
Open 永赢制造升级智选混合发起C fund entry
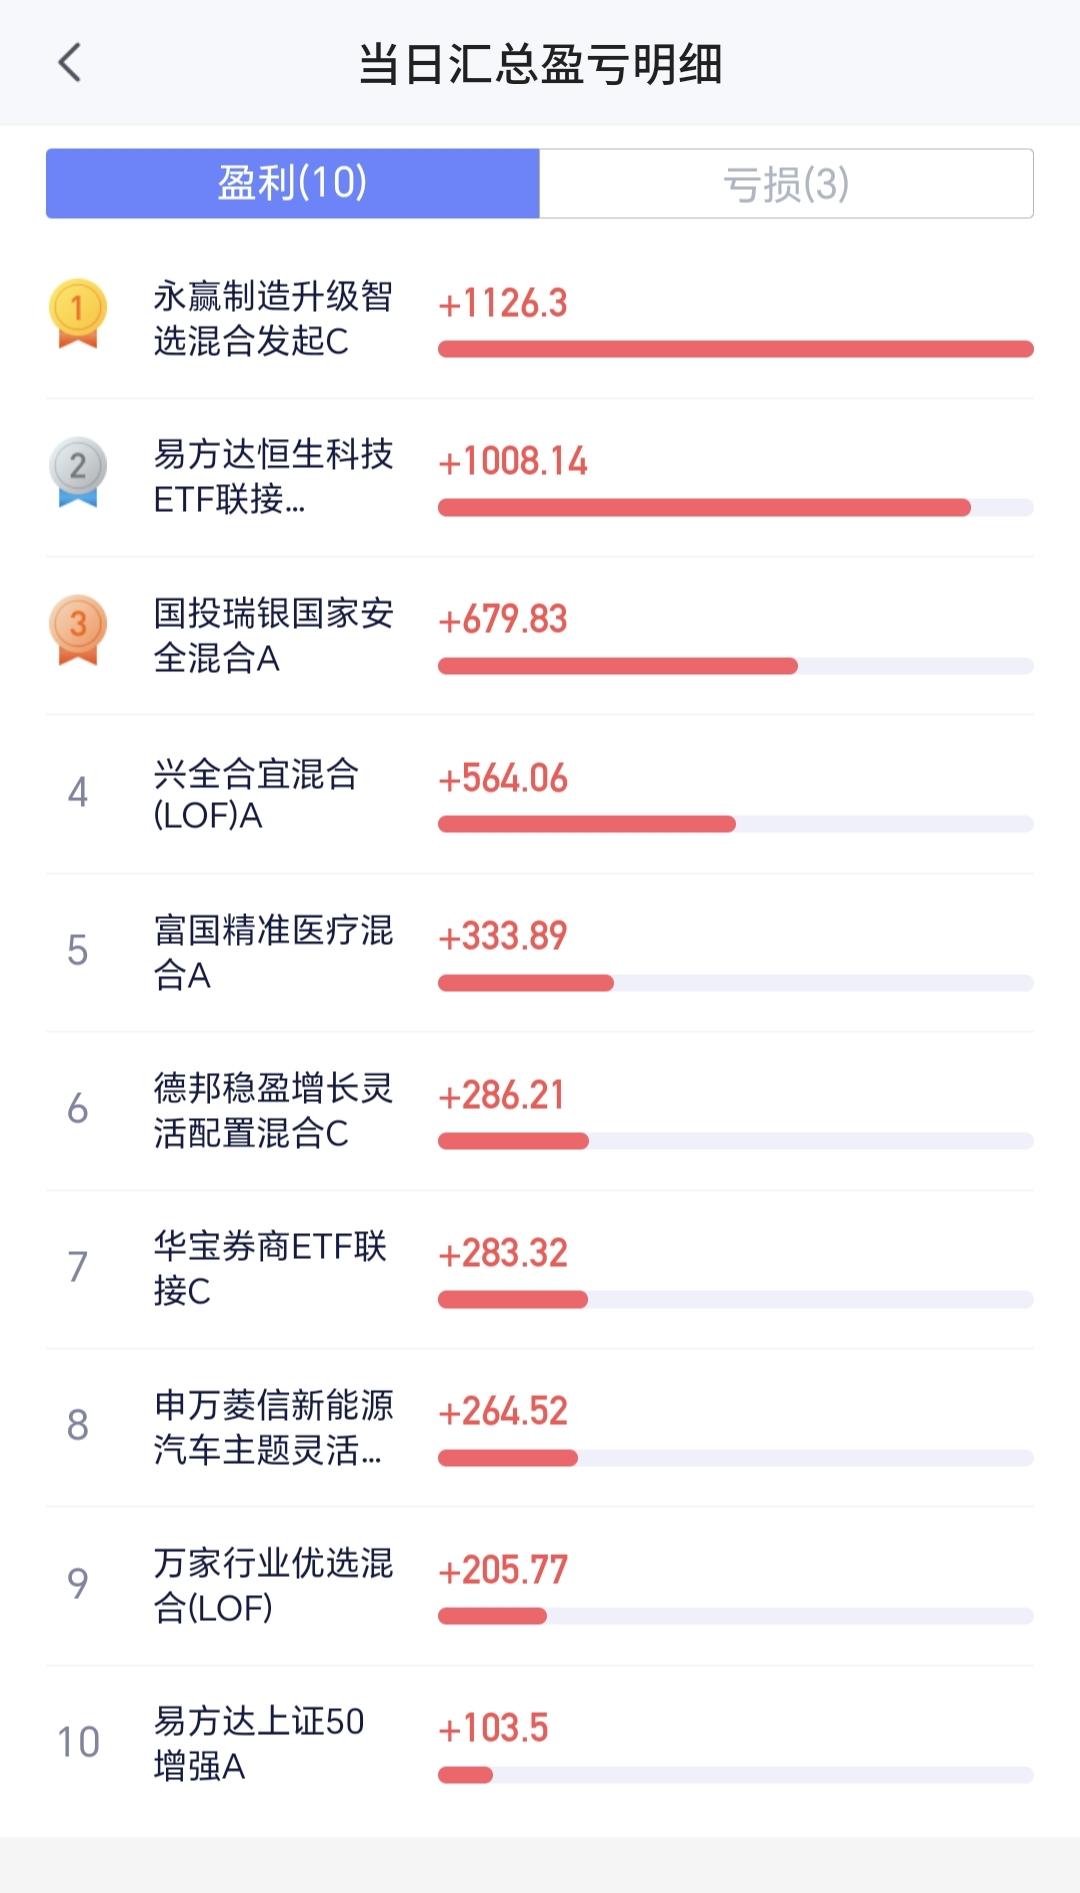[x=540, y=320]
